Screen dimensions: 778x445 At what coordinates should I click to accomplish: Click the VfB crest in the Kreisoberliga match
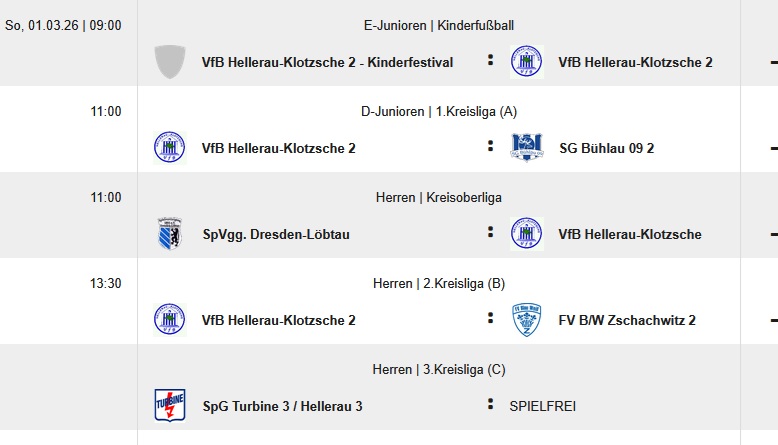526,234
